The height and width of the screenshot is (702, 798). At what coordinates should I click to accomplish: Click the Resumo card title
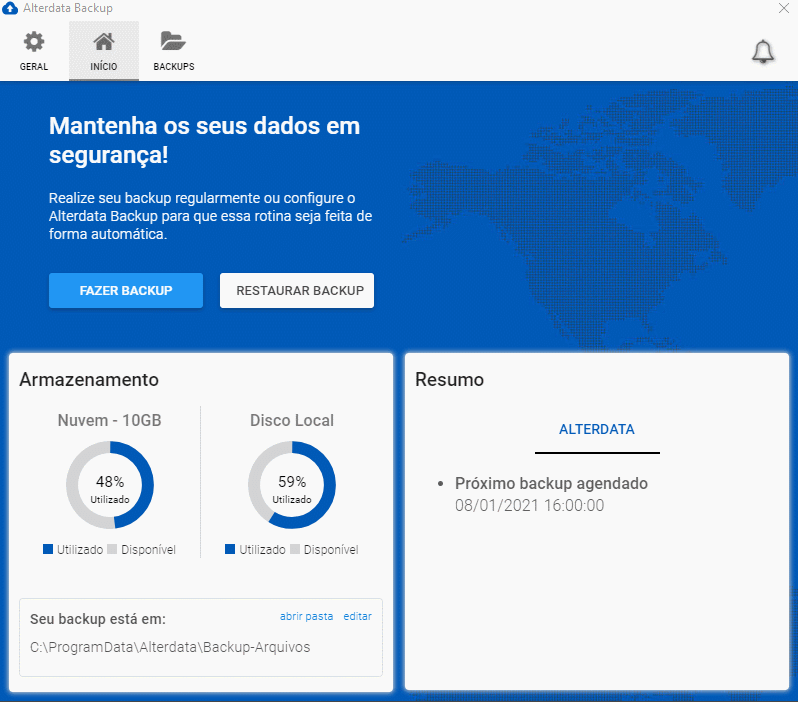pos(449,380)
